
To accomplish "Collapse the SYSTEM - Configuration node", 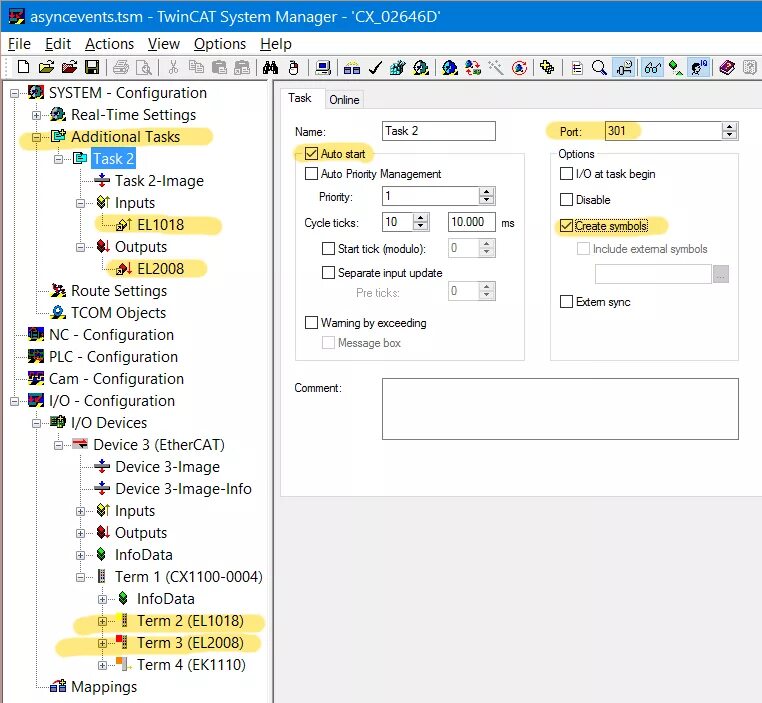I will (x=15, y=93).
